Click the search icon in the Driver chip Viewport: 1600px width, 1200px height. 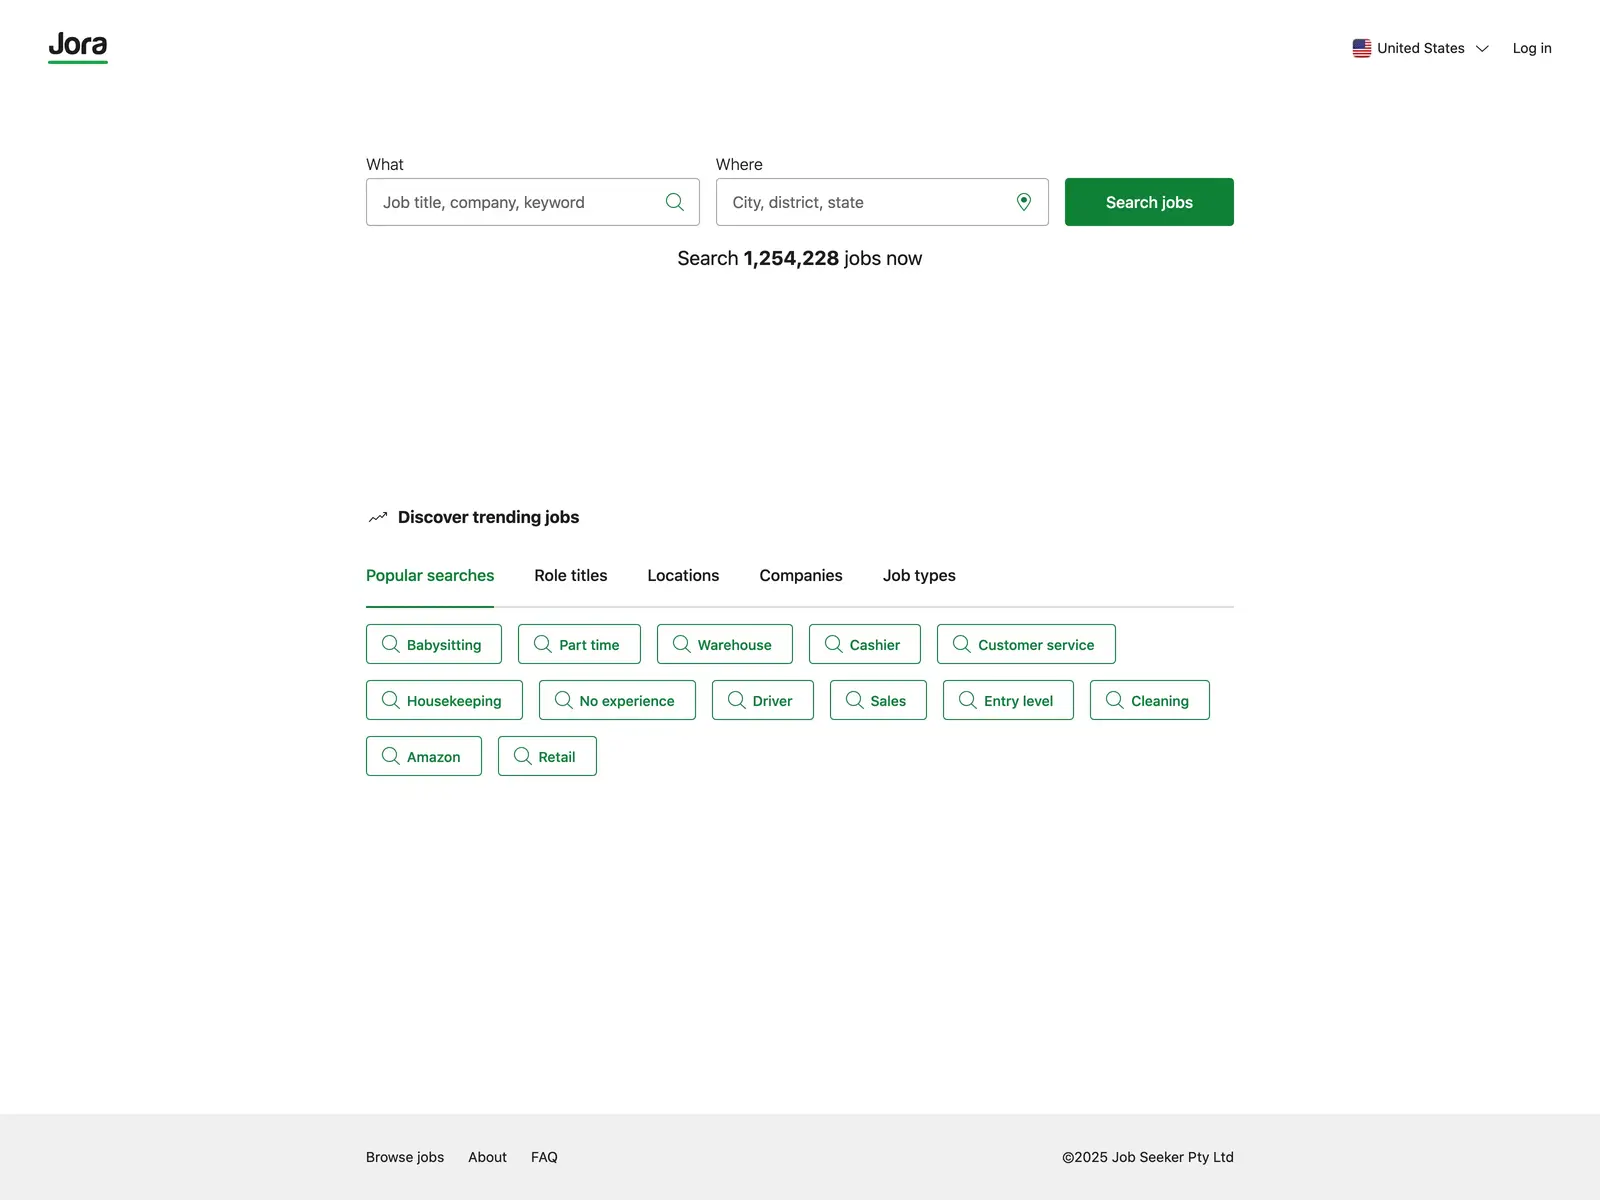(x=737, y=700)
